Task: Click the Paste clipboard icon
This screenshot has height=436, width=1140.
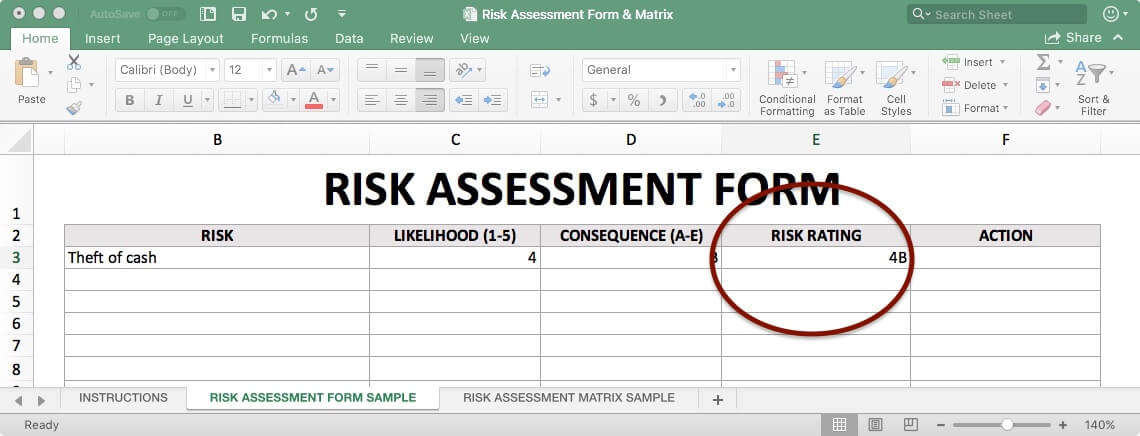Action: coord(28,73)
